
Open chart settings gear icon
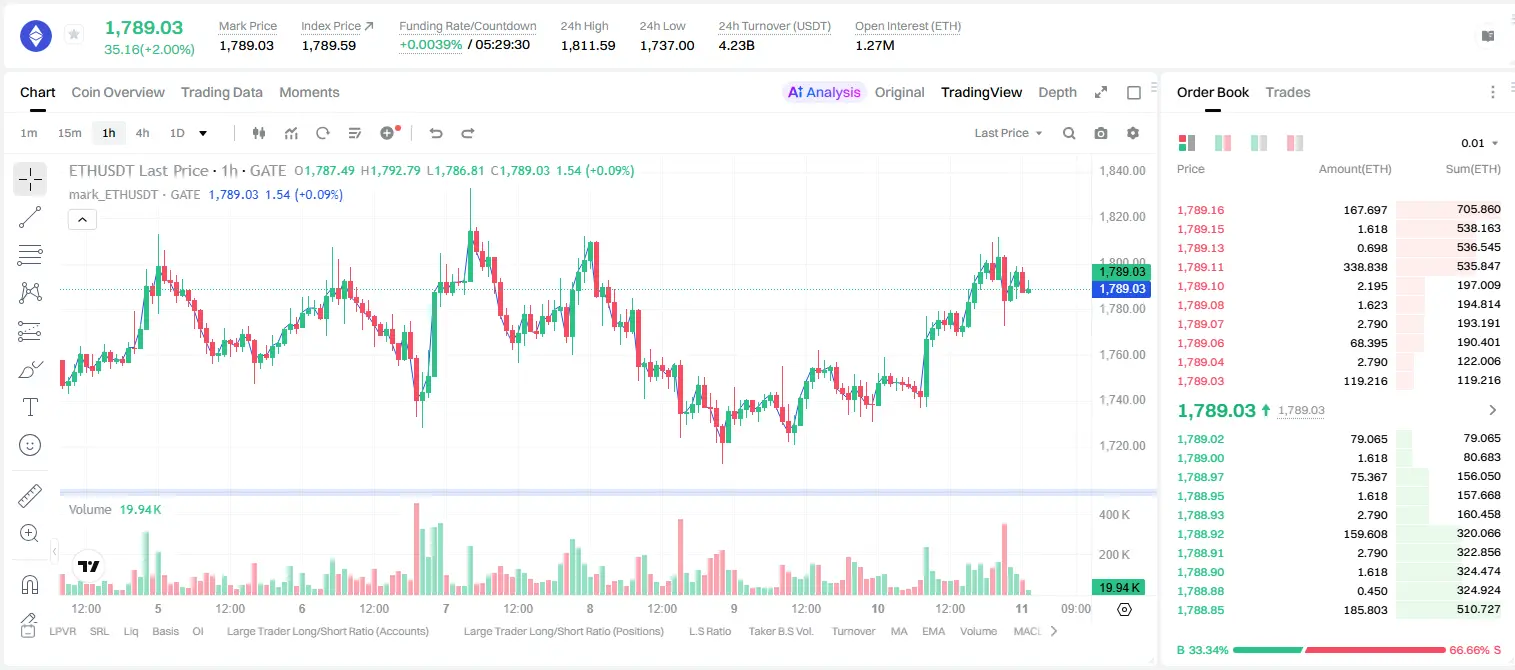coord(1133,133)
